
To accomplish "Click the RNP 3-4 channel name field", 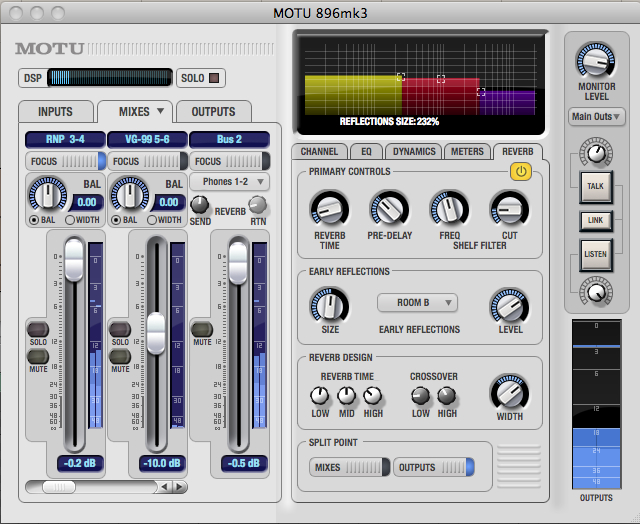I will (x=65, y=140).
